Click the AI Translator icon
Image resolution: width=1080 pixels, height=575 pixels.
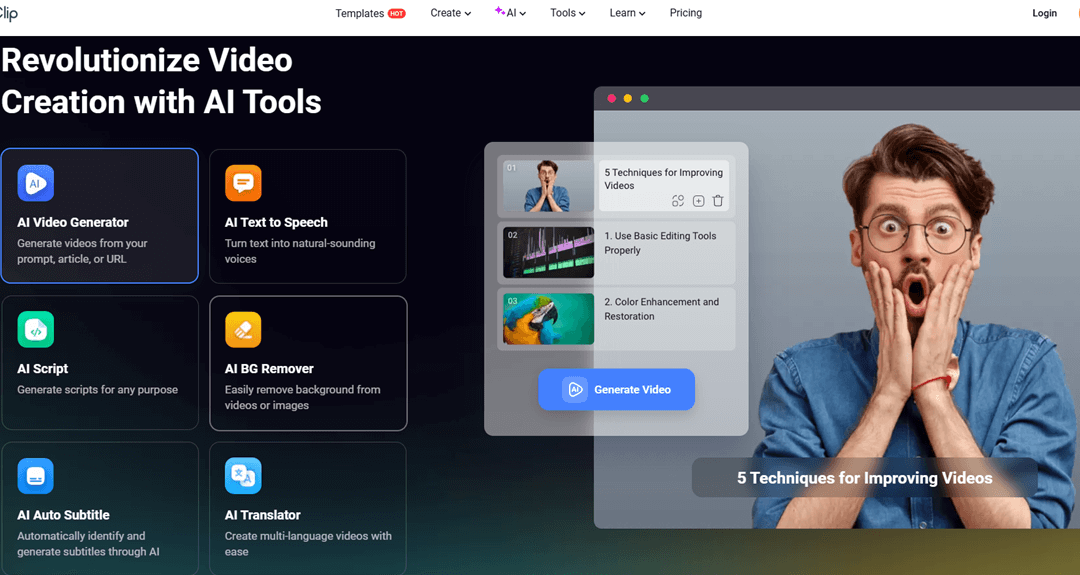click(243, 476)
